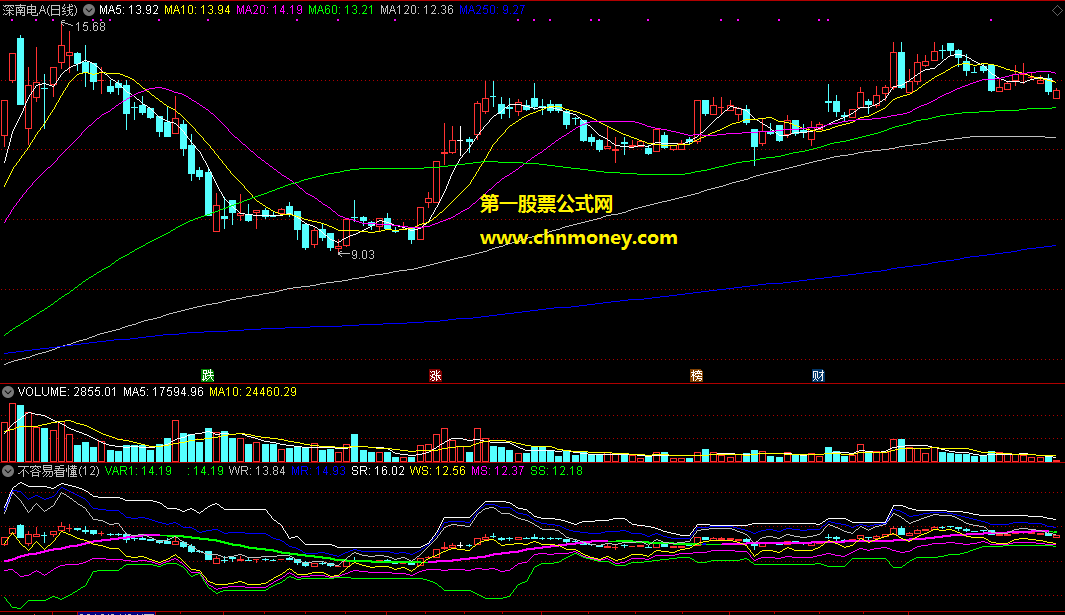Open the main chart indicator dropdown arrow
Viewport: 1065px width, 615px height.
click(89, 10)
